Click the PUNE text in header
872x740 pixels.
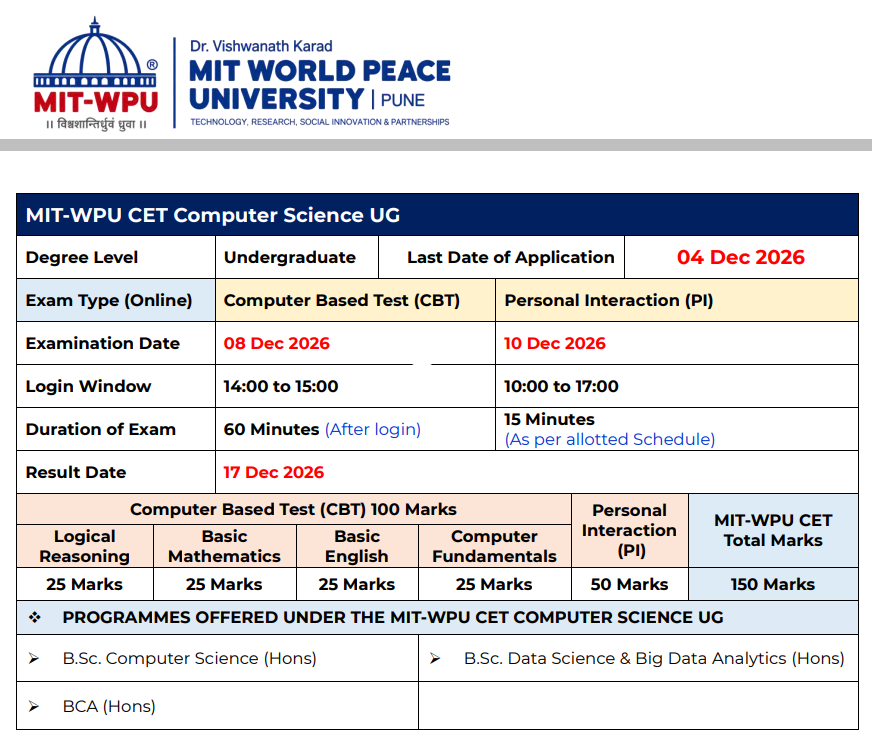click(x=403, y=101)
